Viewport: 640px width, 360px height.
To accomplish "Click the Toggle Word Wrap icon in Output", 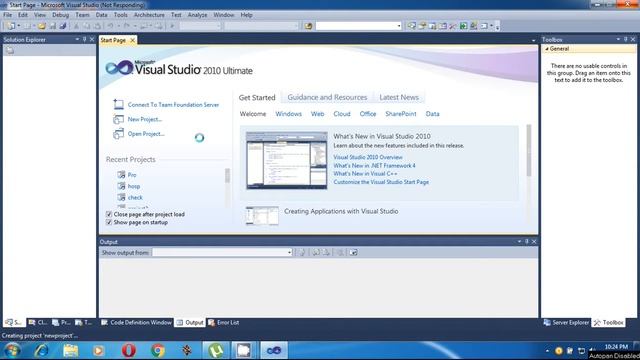I will (x=353, y=253).
